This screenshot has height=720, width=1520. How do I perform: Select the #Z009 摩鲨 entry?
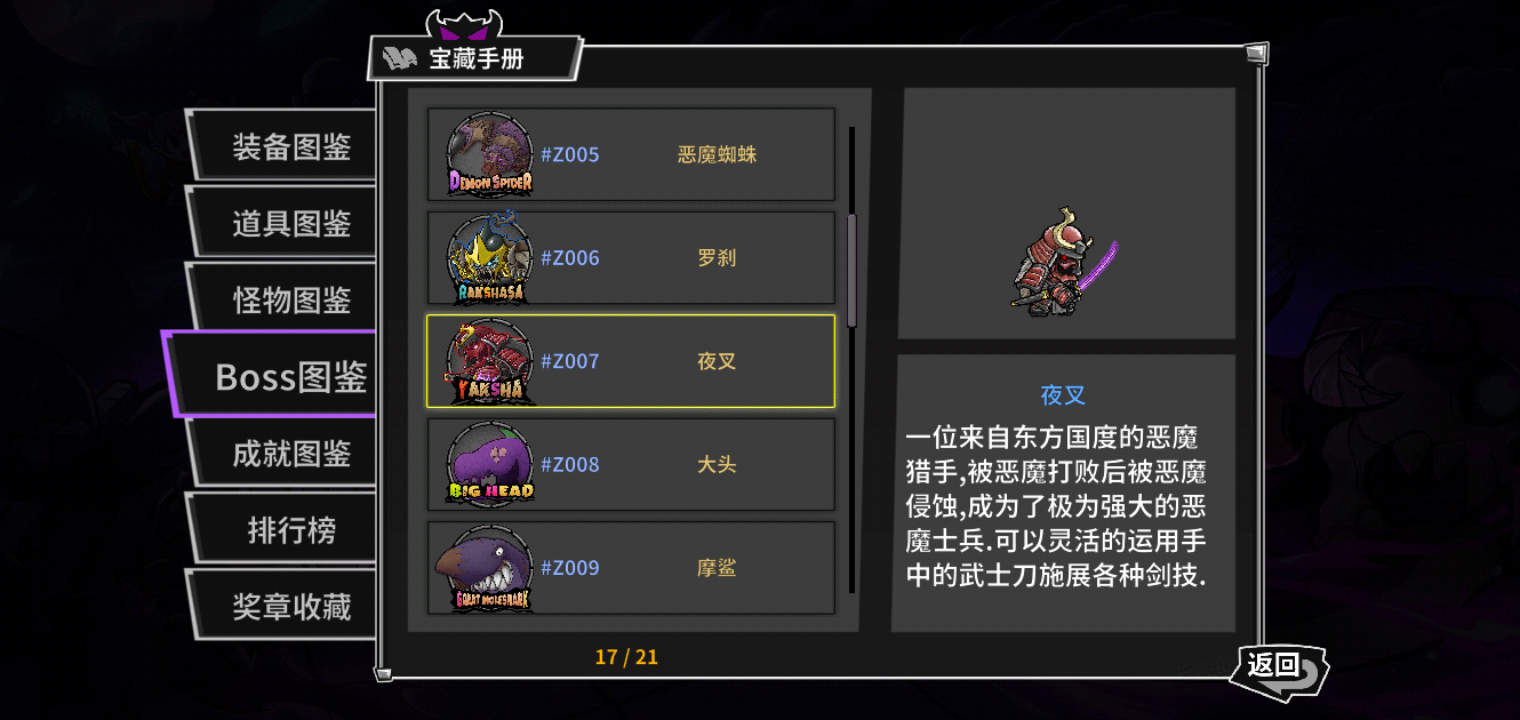(x=631, y=567)
